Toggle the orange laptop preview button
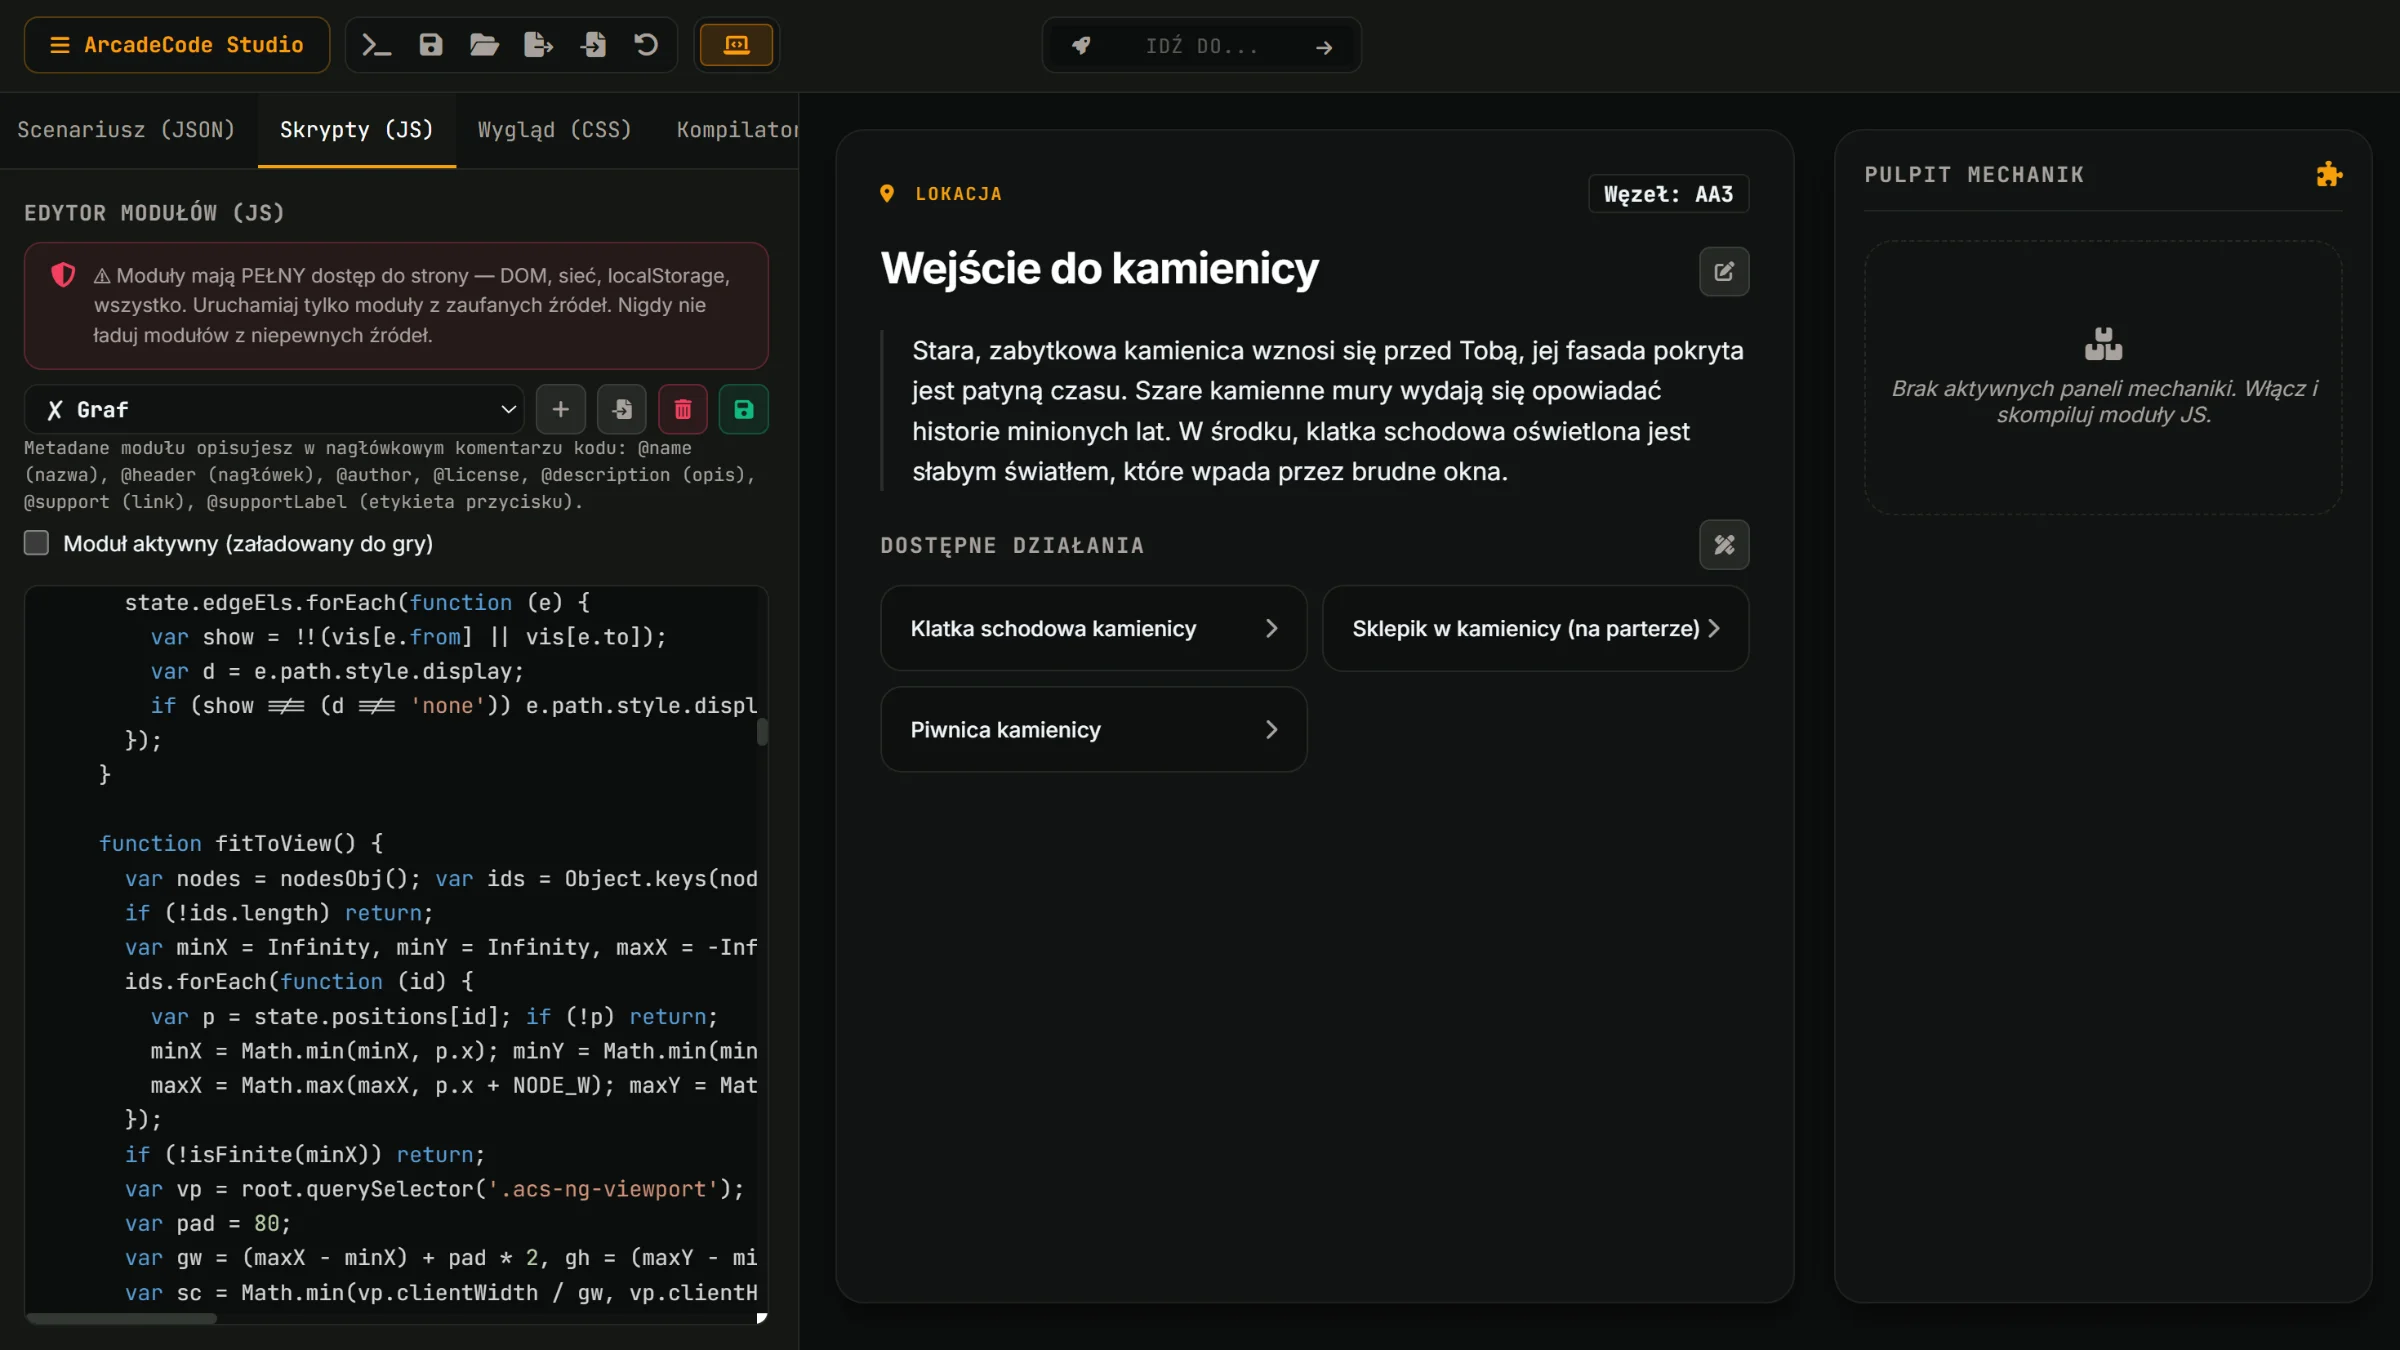The image size is (2400, 1350). coord(736,45)
